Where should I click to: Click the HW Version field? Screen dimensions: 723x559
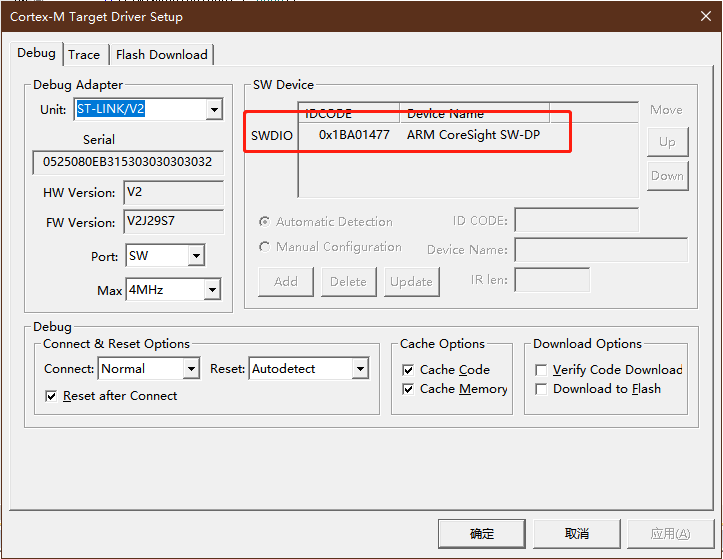pyautogui.click(x=173, y=192)
